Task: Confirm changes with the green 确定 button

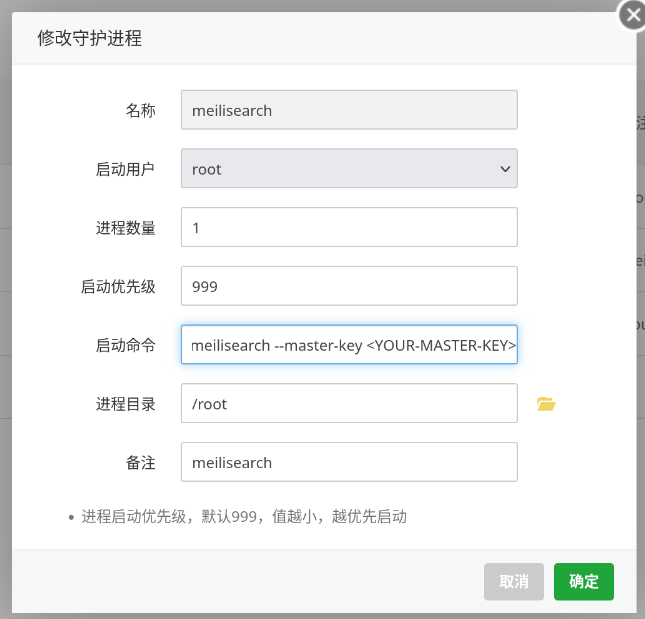Action: (x=583, y=582)
